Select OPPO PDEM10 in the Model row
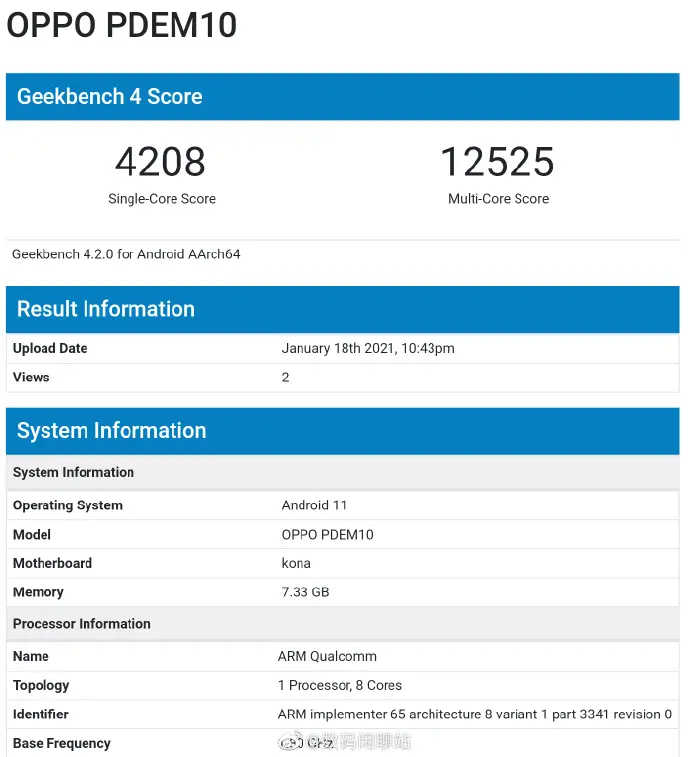Viewport: 690px width, 757px height. [x=327, y=534]
